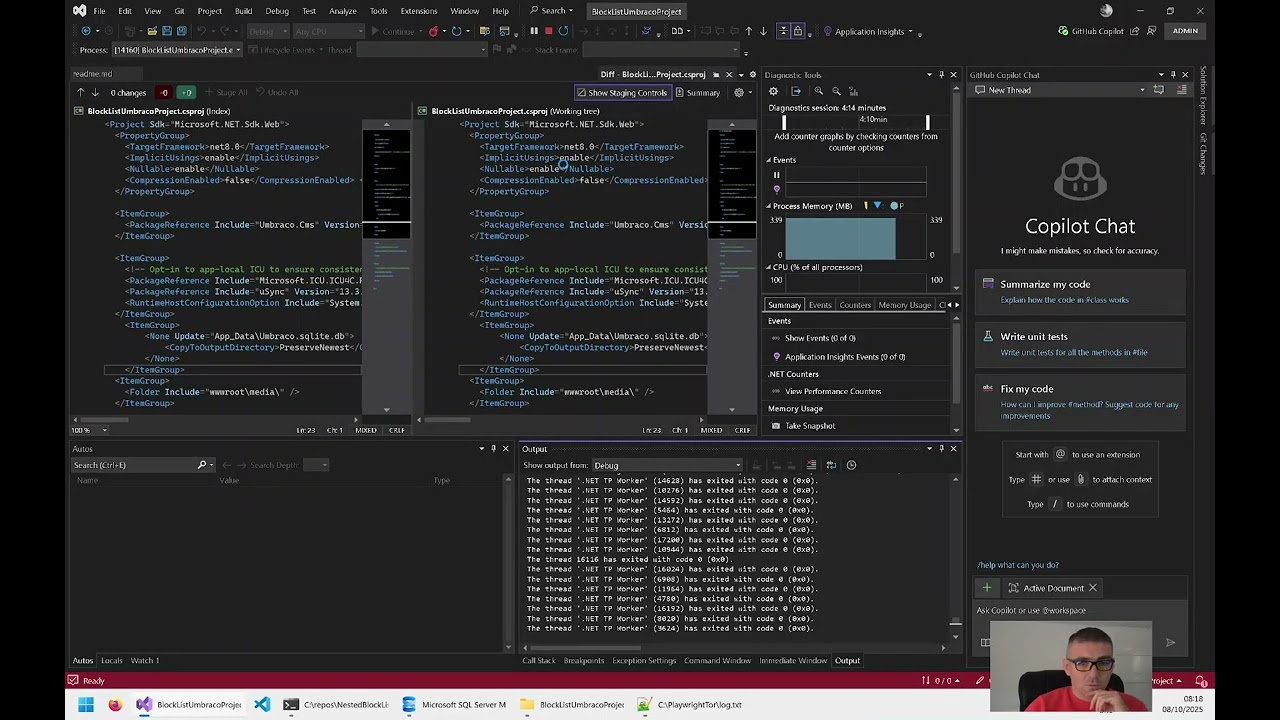The width and height of the screenshot is (1280, 720).
Task: Open Firefox from the taskbar
Action: point(115,705)
